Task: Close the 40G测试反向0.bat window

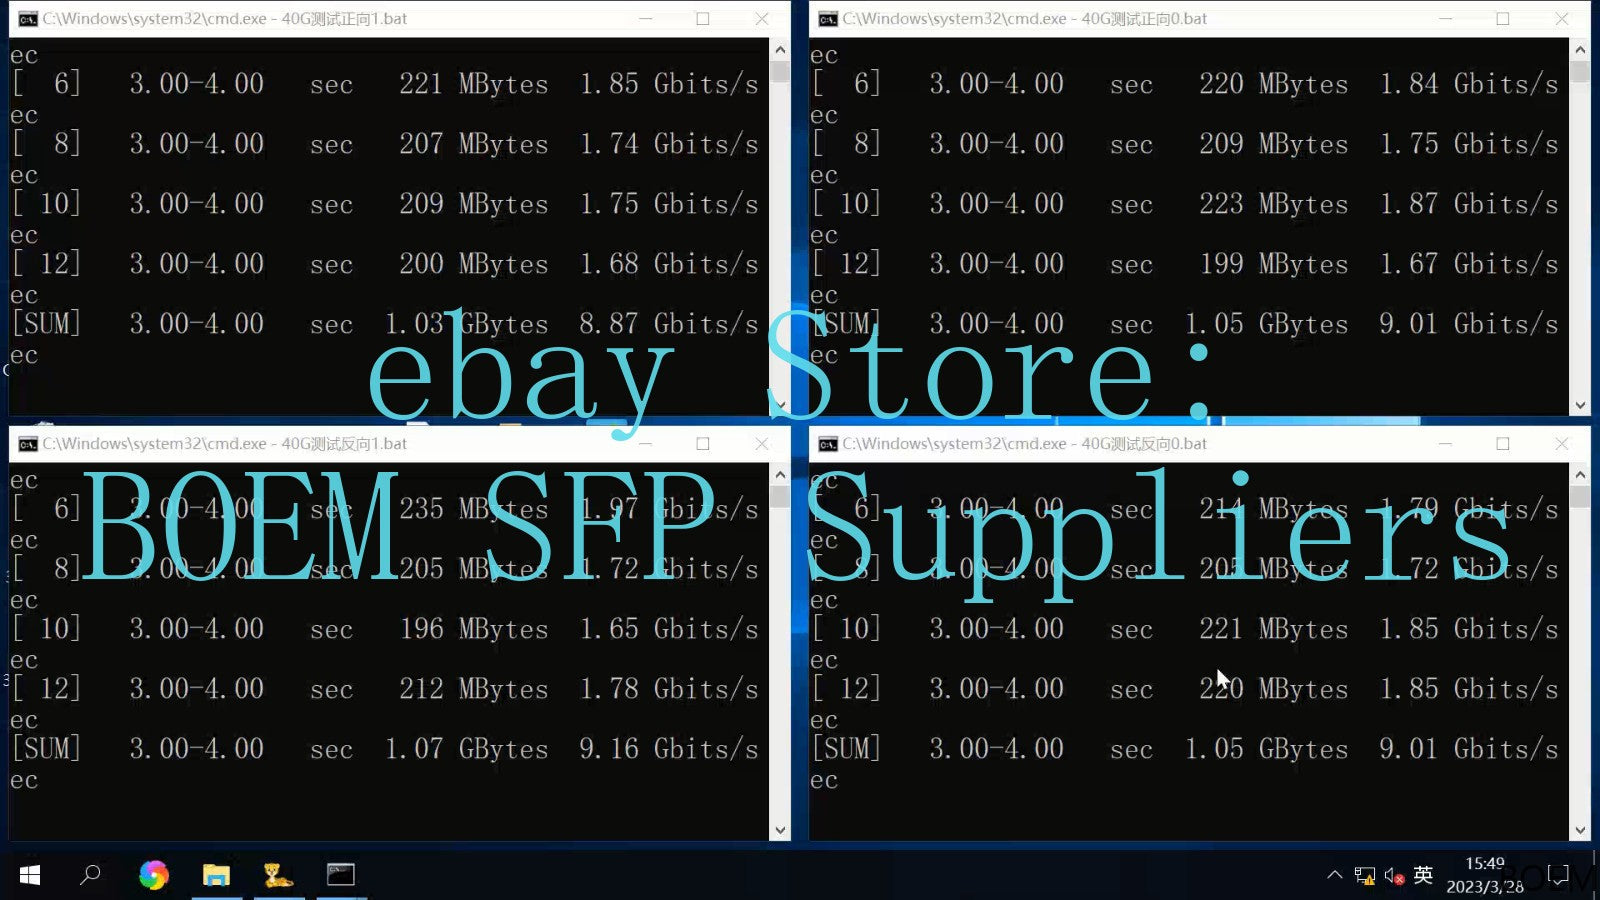Action: coord(1562,444)
